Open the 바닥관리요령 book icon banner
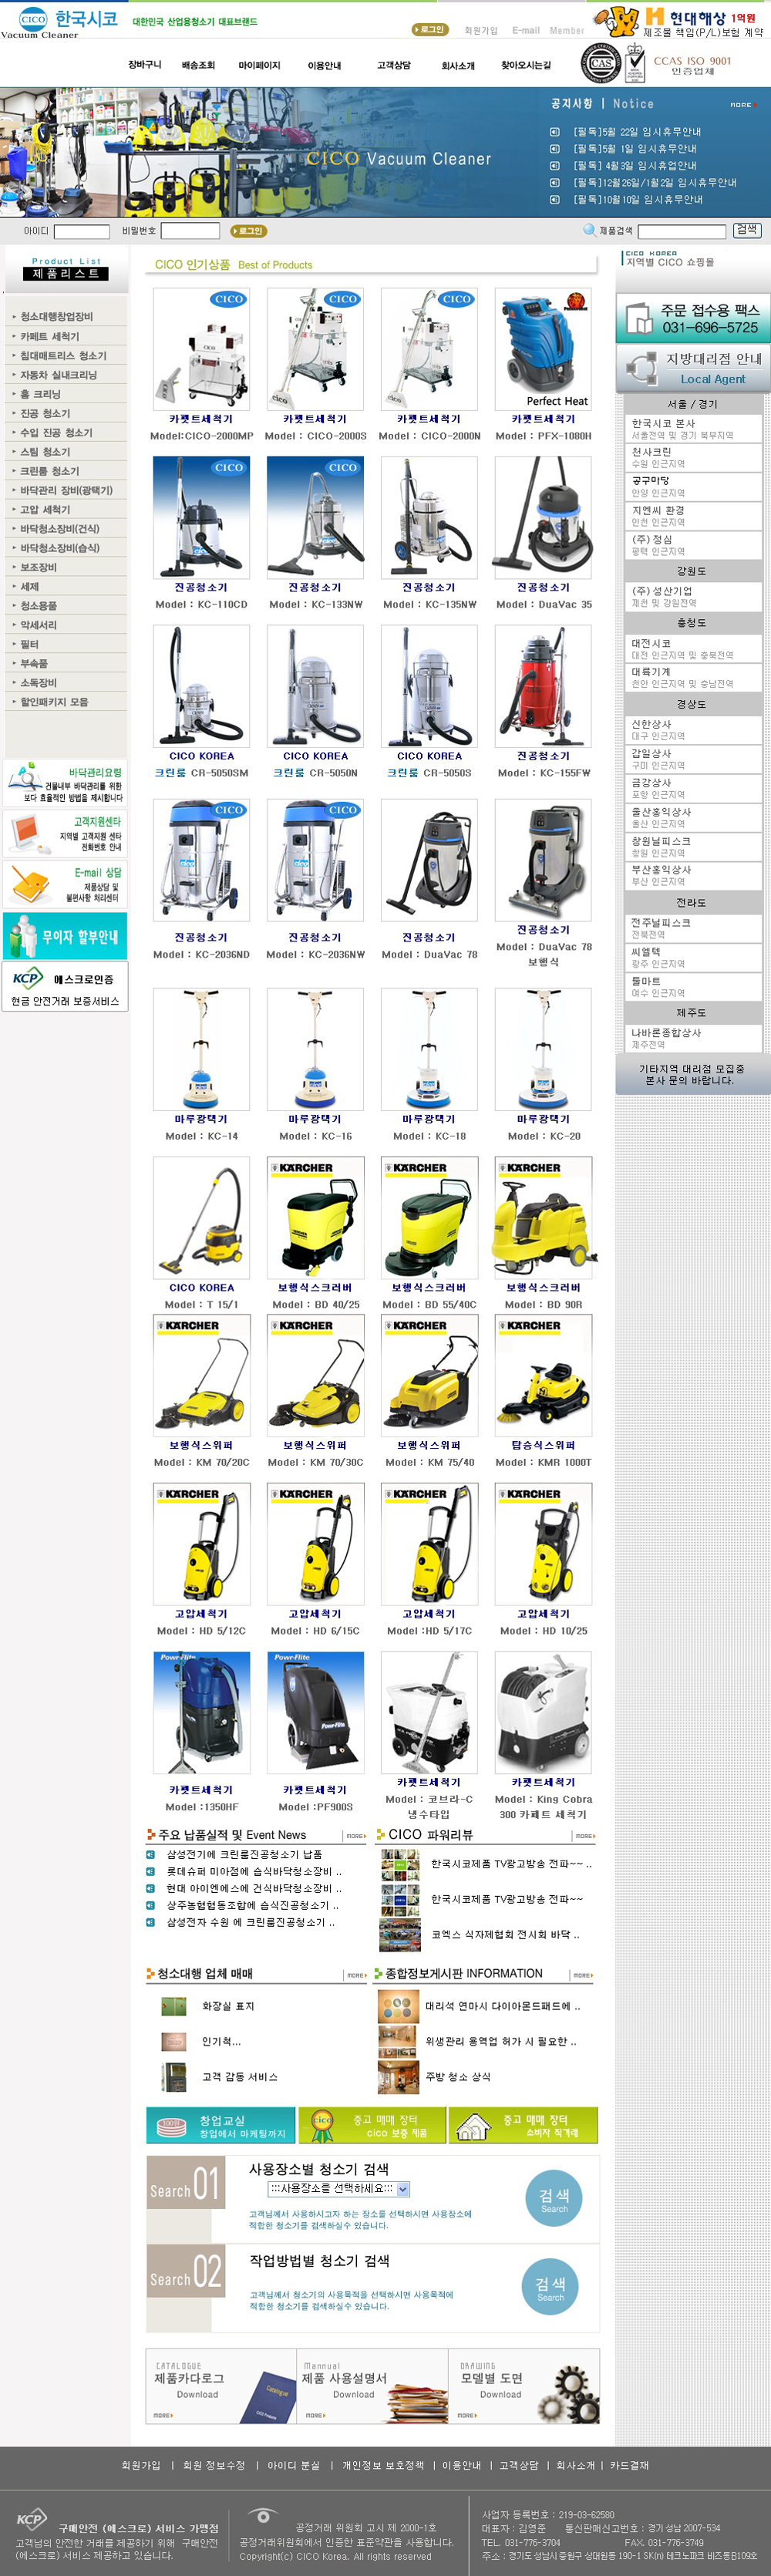 [65, 783]
